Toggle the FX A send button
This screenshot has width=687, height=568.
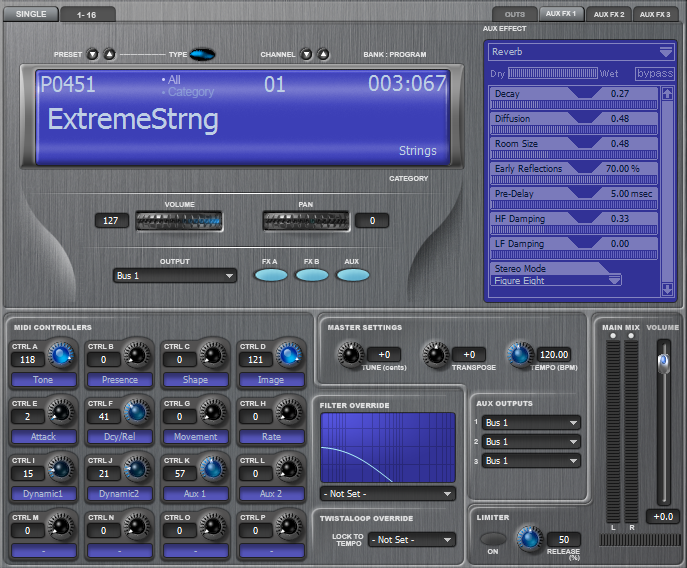coord(270,275)
